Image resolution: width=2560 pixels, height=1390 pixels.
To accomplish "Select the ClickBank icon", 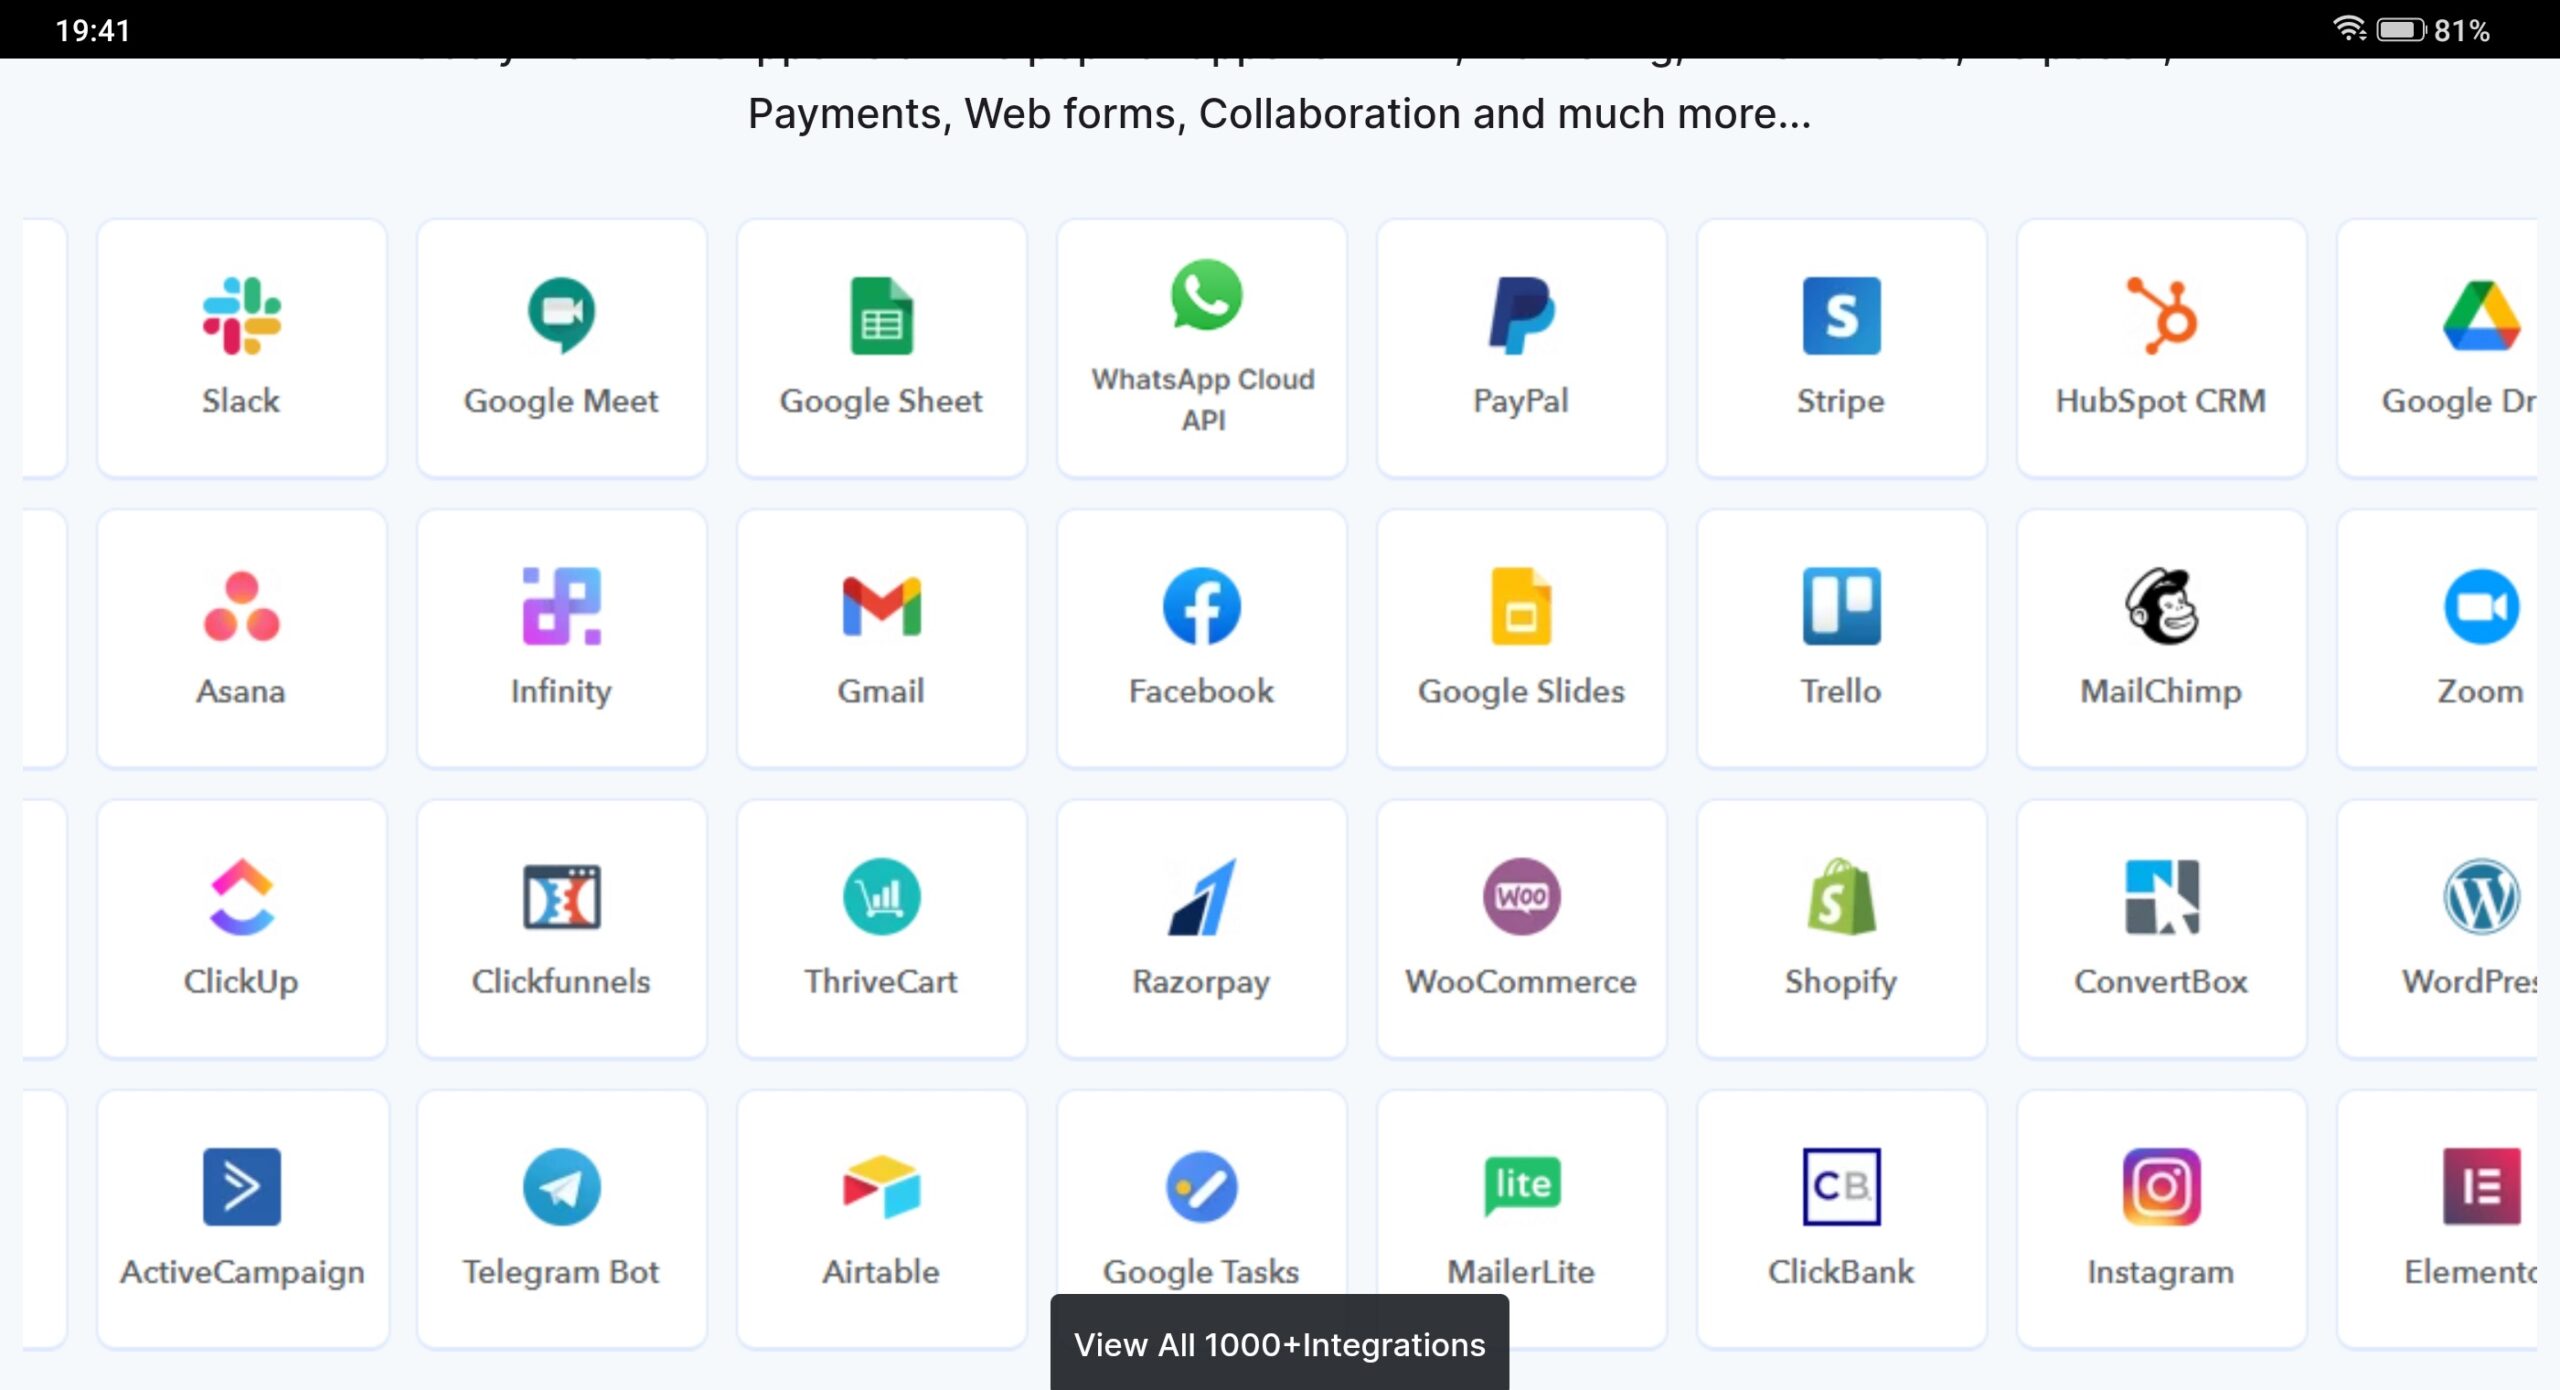I will pos(1841,1186).
